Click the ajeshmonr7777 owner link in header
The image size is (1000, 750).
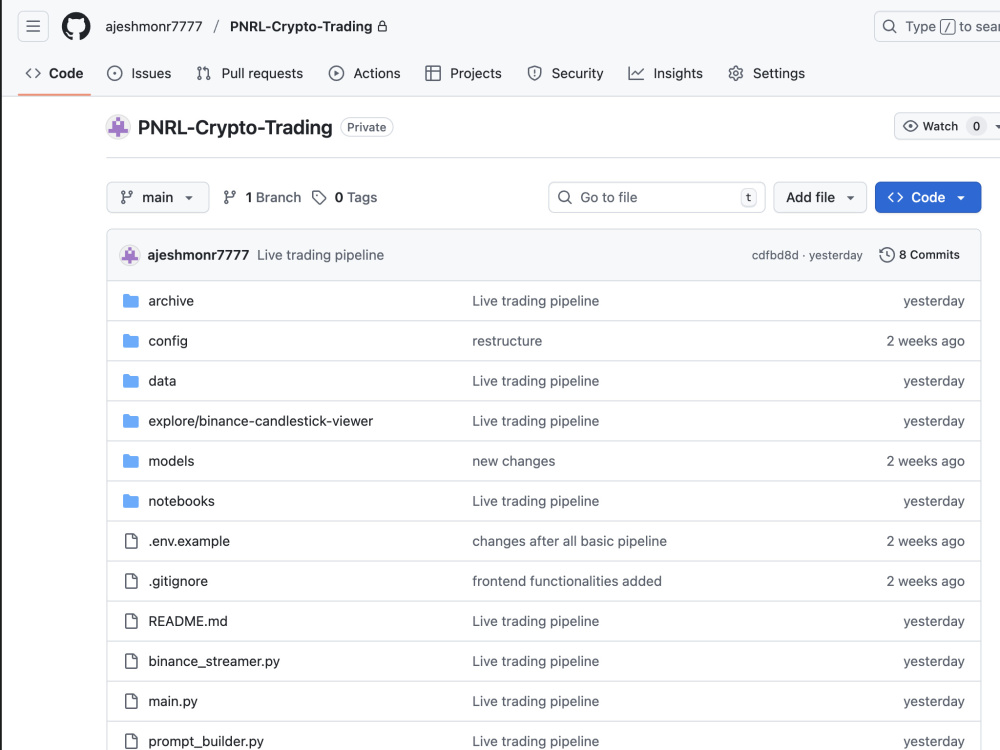coord(154,26)
